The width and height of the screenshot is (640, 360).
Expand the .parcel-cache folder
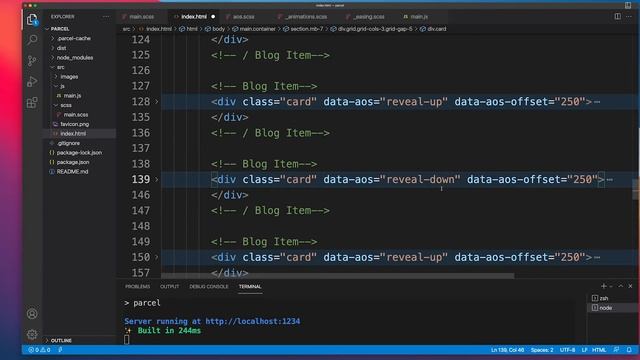[53, 38]
